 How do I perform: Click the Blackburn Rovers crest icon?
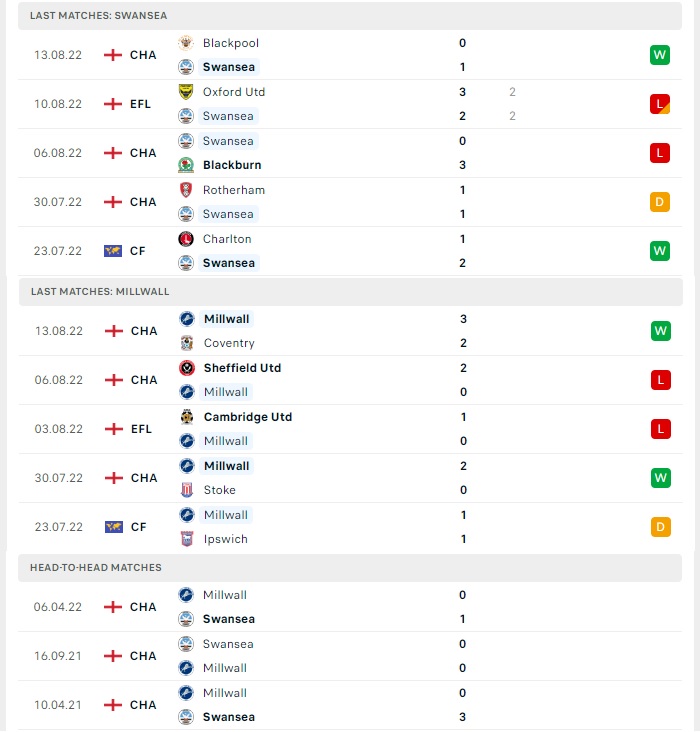pos(186,165)
